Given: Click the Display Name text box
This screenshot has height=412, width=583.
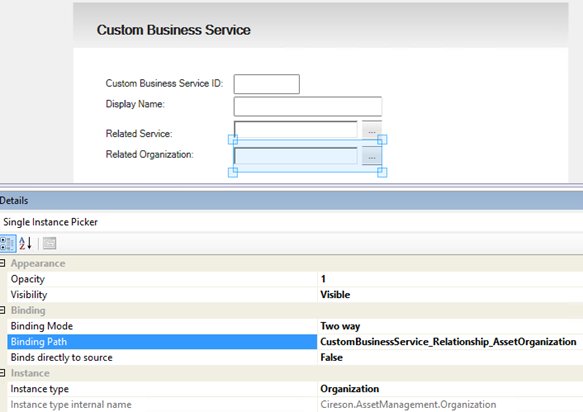Looking at the screenshot, I should click(x=308, y=106).
